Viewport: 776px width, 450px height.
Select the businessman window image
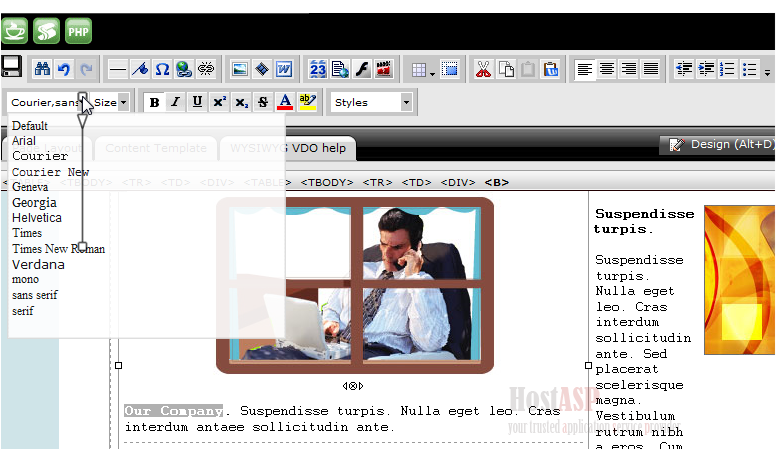pos(355,285)
